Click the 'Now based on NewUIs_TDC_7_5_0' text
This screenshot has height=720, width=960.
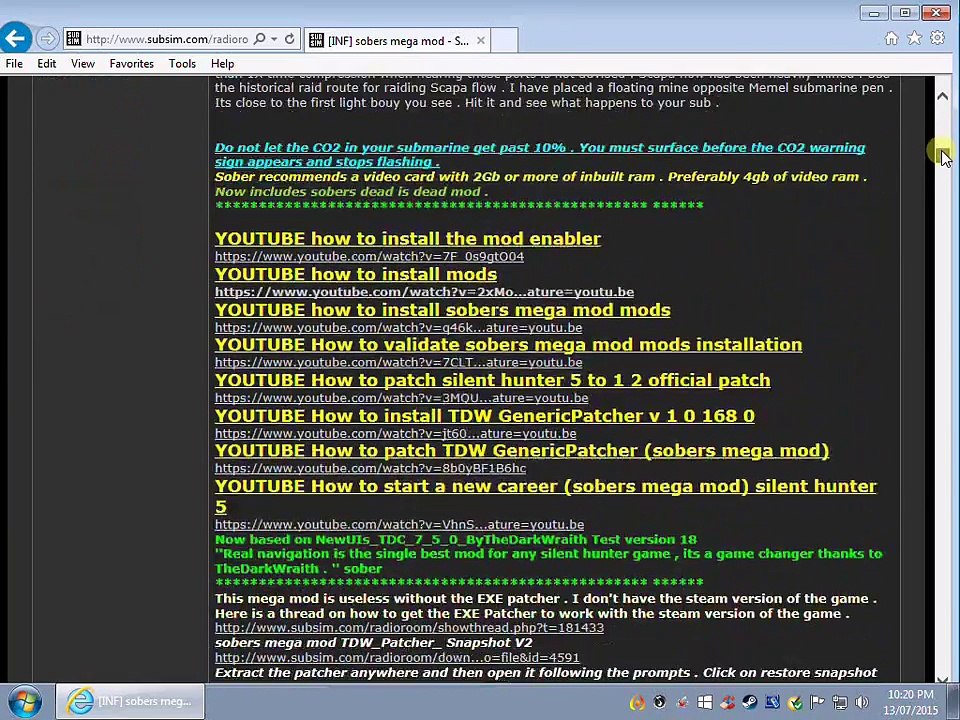(x=456, y=539)
